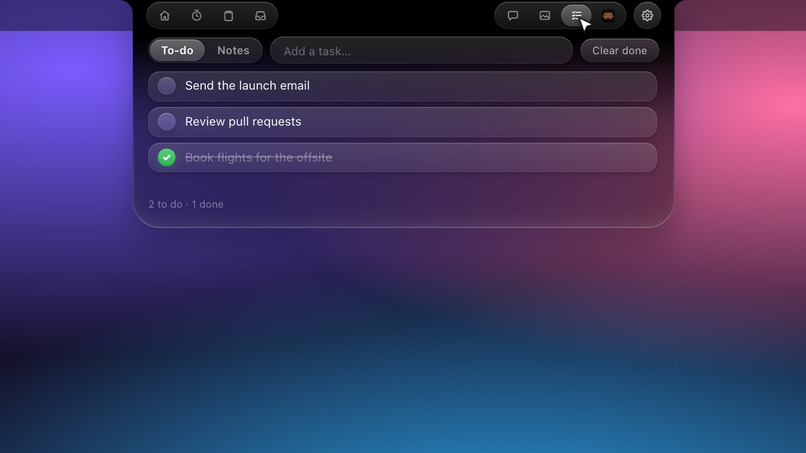Screen dimensions: 806x453
Task: Check off Send the launch email
Action: (x=167, y=86)
